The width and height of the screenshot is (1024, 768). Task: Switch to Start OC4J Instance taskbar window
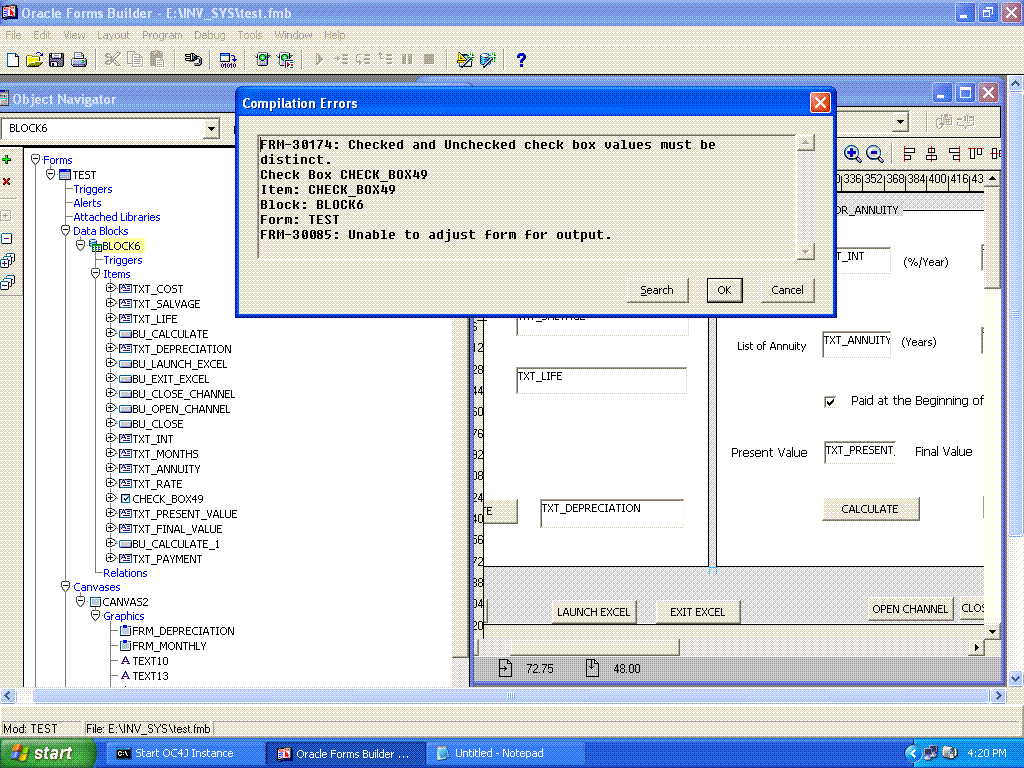pyautogui.click(x=184, y=753)
